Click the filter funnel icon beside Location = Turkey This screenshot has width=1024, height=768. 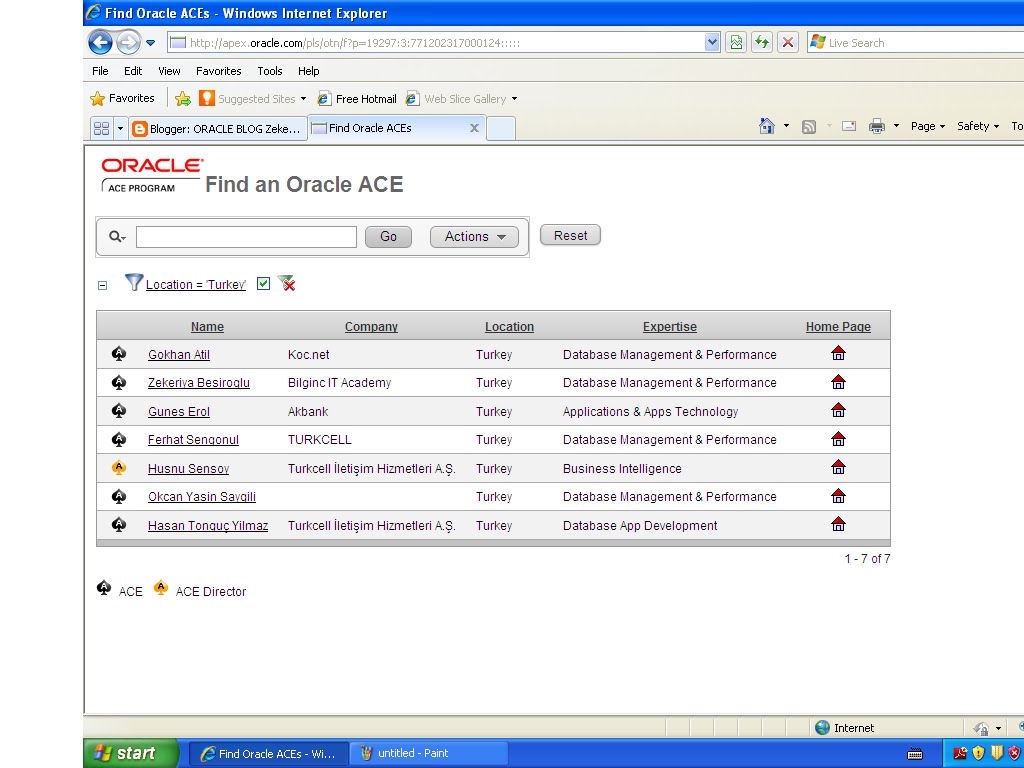tap(134, 283)
